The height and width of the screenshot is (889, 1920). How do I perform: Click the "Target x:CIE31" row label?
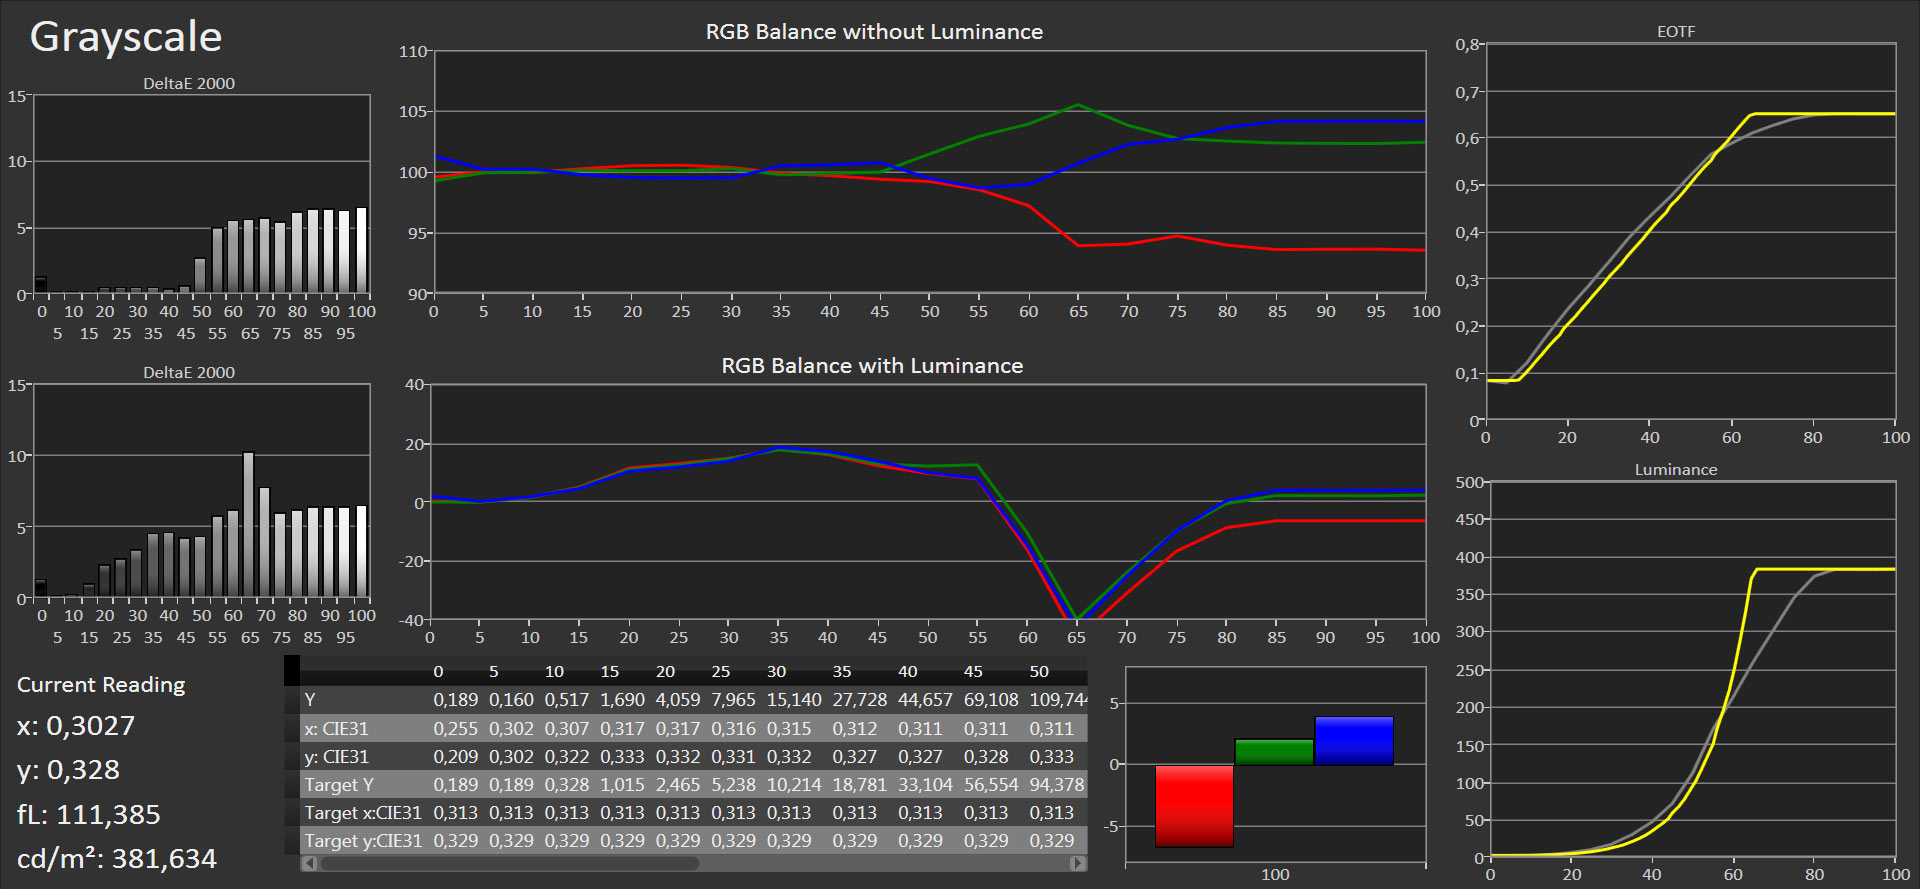(x=363, y=813)
